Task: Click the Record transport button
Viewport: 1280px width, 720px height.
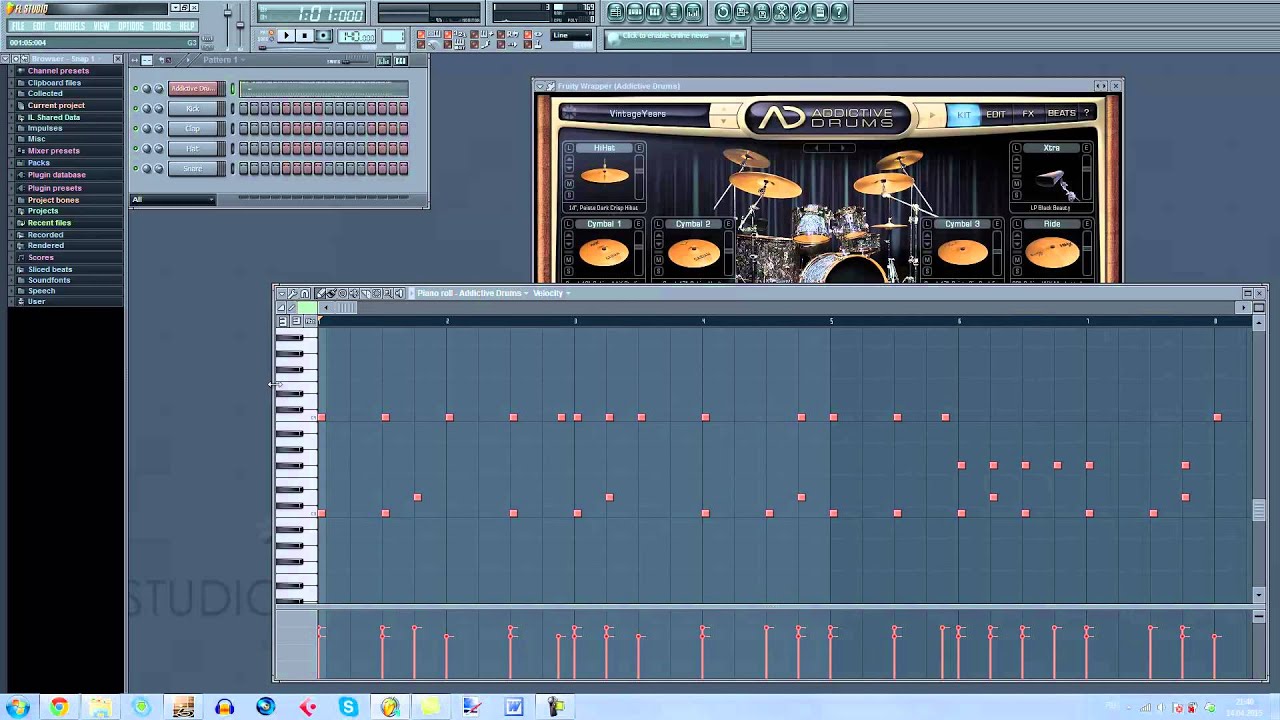Action: tap(323, 36)
